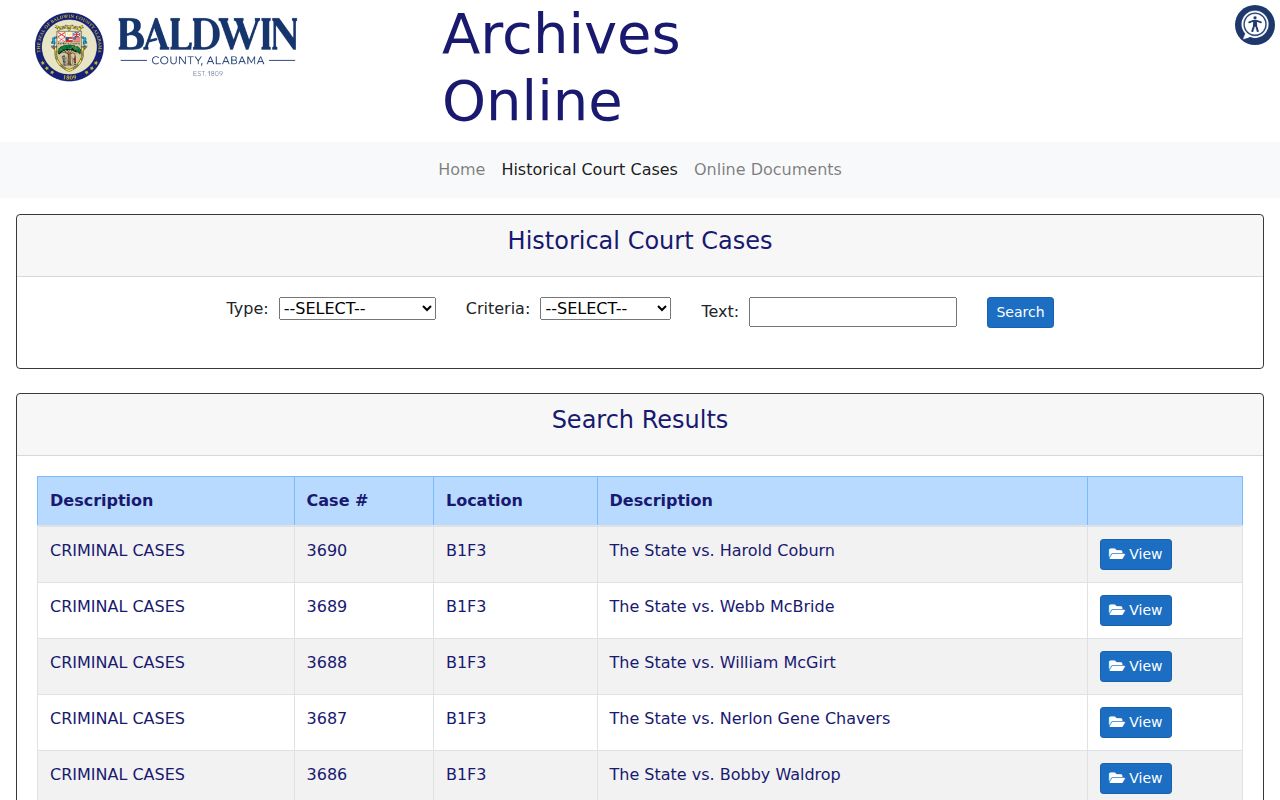Click case number 3686
Viewport: 1280px width, 800px height.
pyautogui.click(x=327, y=775)
